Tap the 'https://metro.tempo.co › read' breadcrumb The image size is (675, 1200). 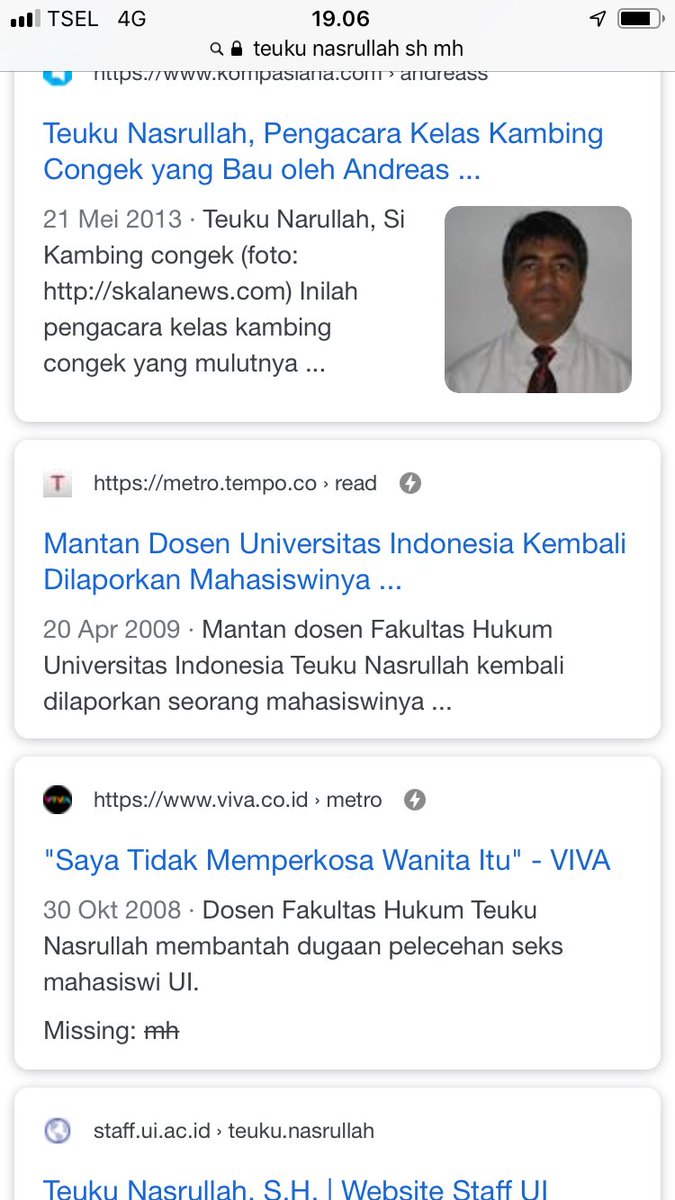tap(235, 484)
